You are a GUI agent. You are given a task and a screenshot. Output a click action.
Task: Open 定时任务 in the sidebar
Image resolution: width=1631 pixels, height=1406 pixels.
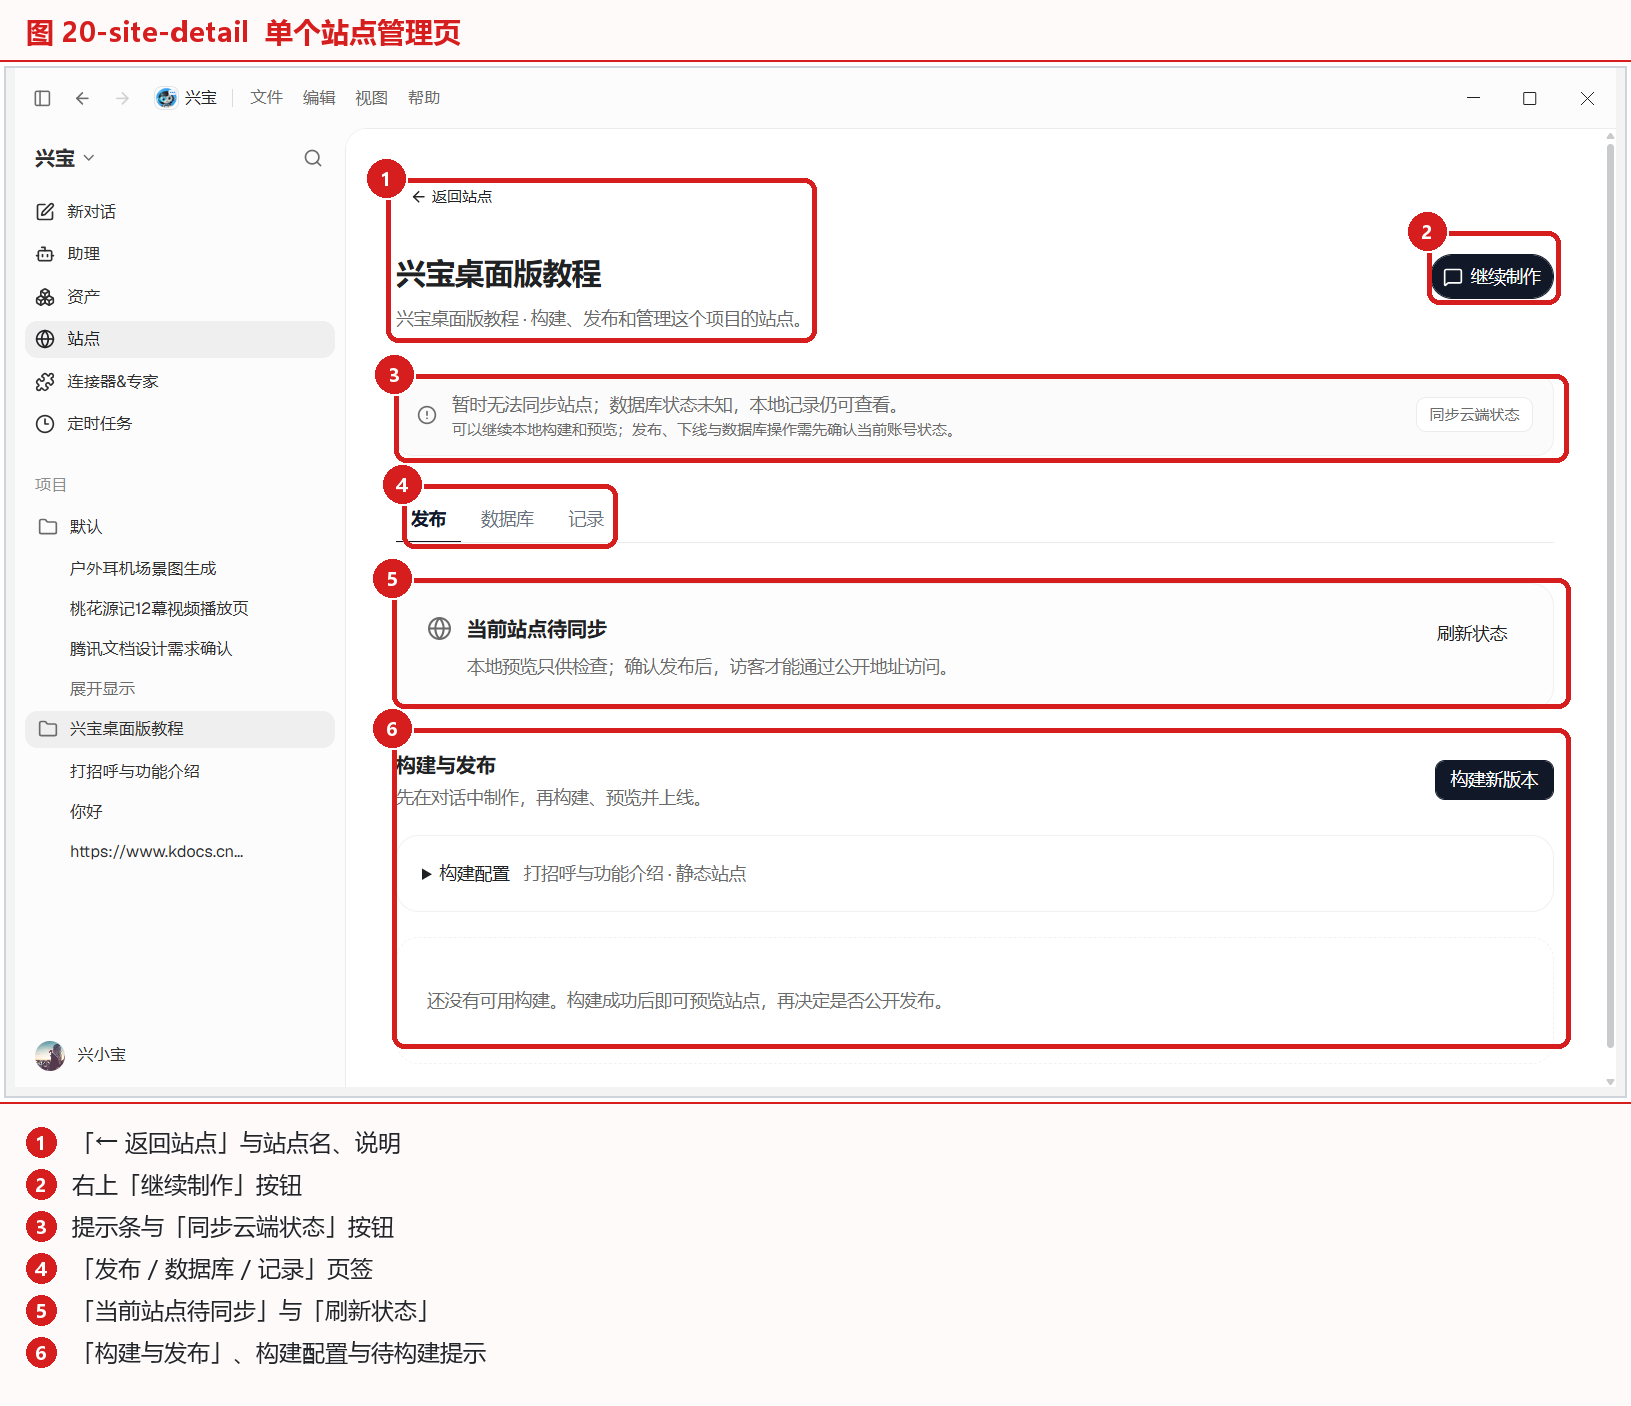coord(180,424)
